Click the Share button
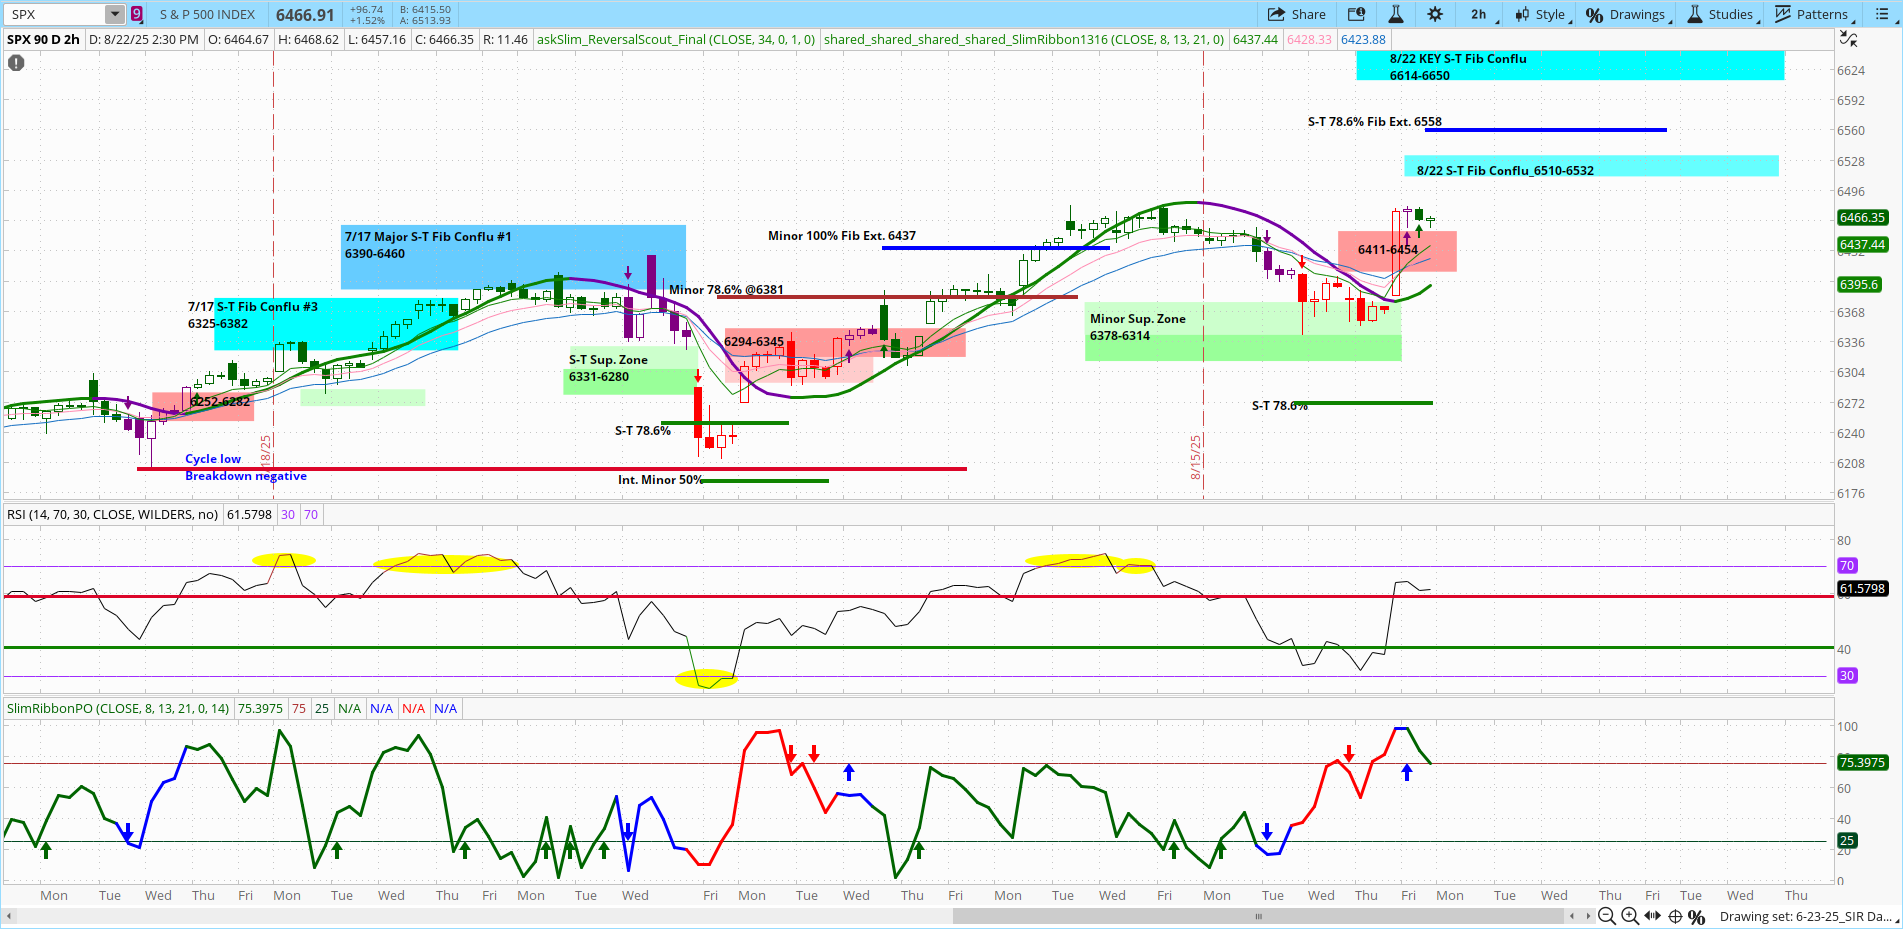The image size is (1903, 929). click(1297, 14)
